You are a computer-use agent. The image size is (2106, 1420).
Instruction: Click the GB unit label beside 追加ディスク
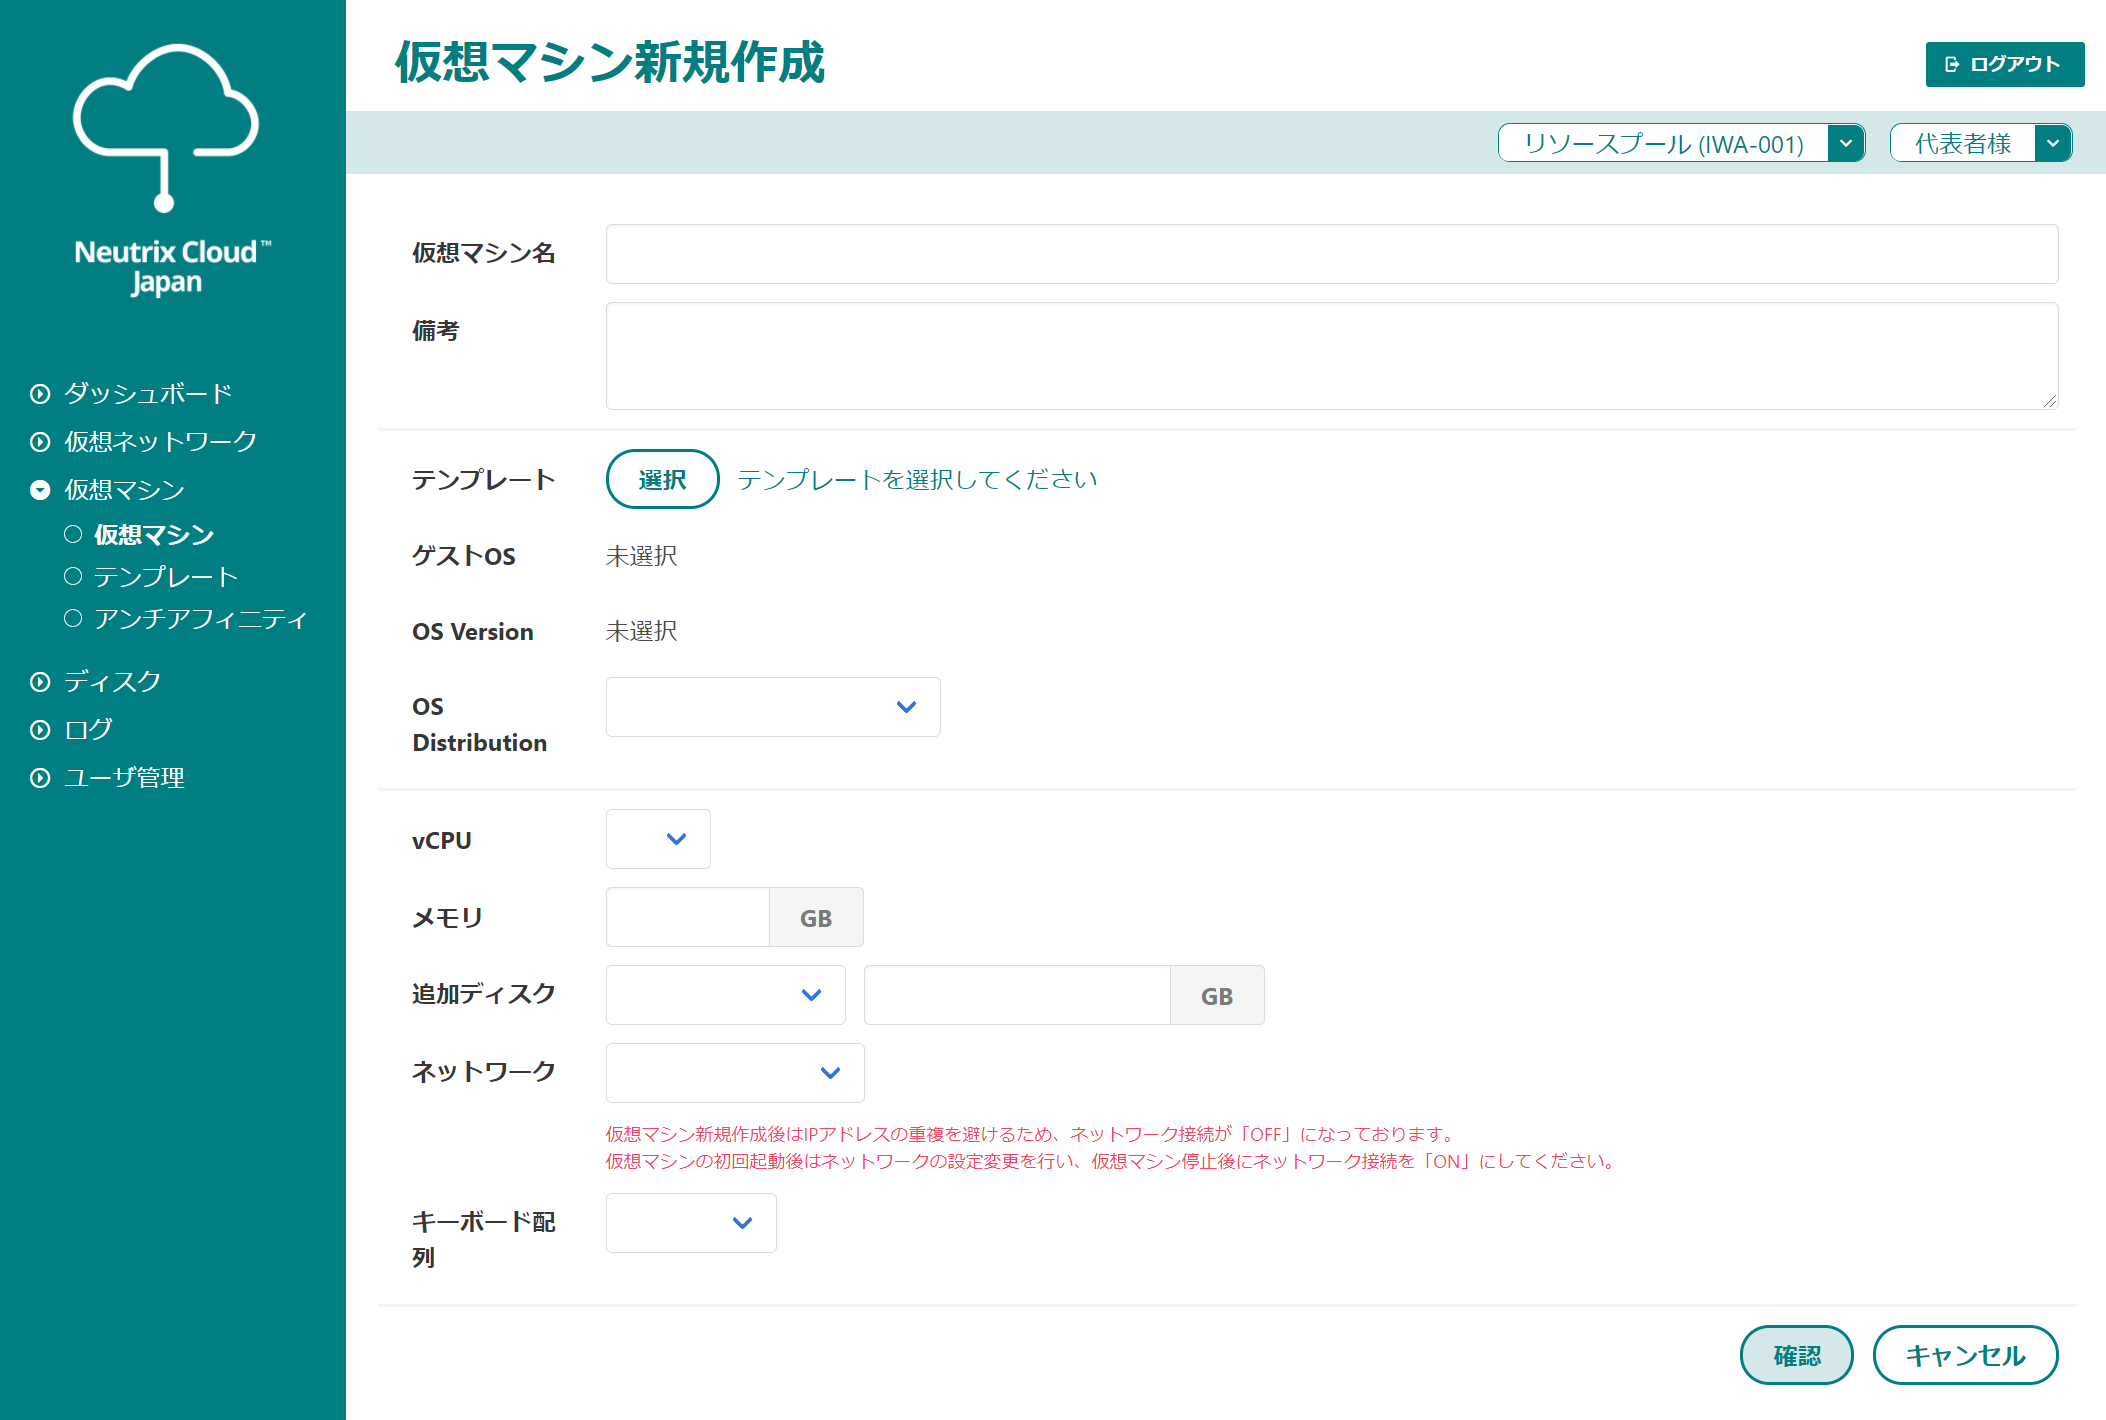click(x=1217, y=995)
